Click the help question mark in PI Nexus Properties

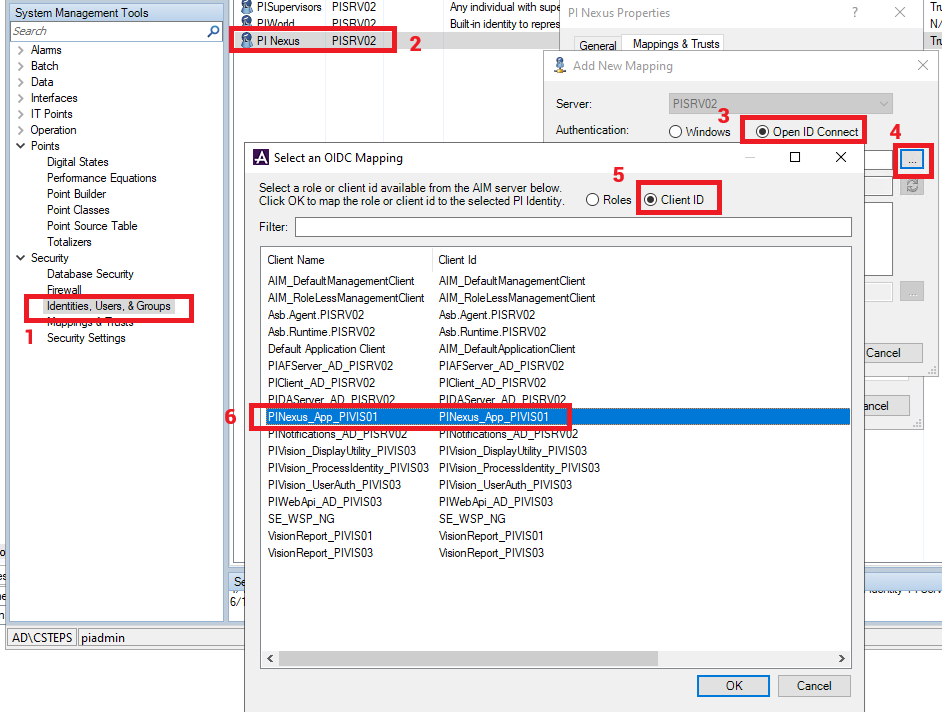[855, 13]
